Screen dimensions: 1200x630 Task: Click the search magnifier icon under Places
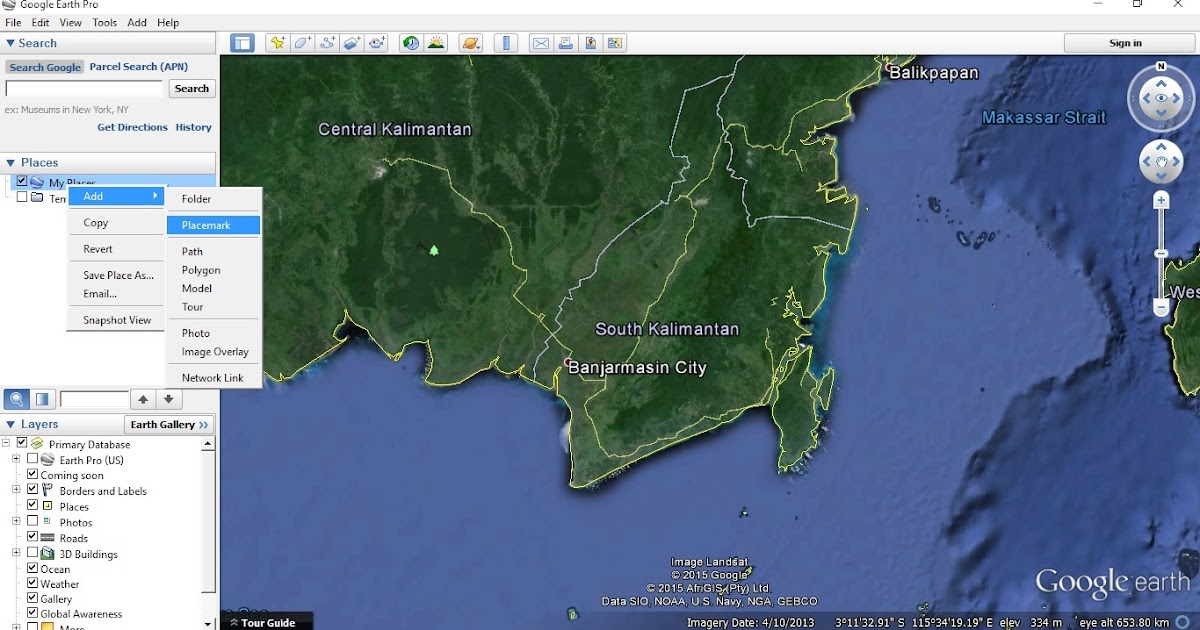pyautogui.click(x=17, y=400)
